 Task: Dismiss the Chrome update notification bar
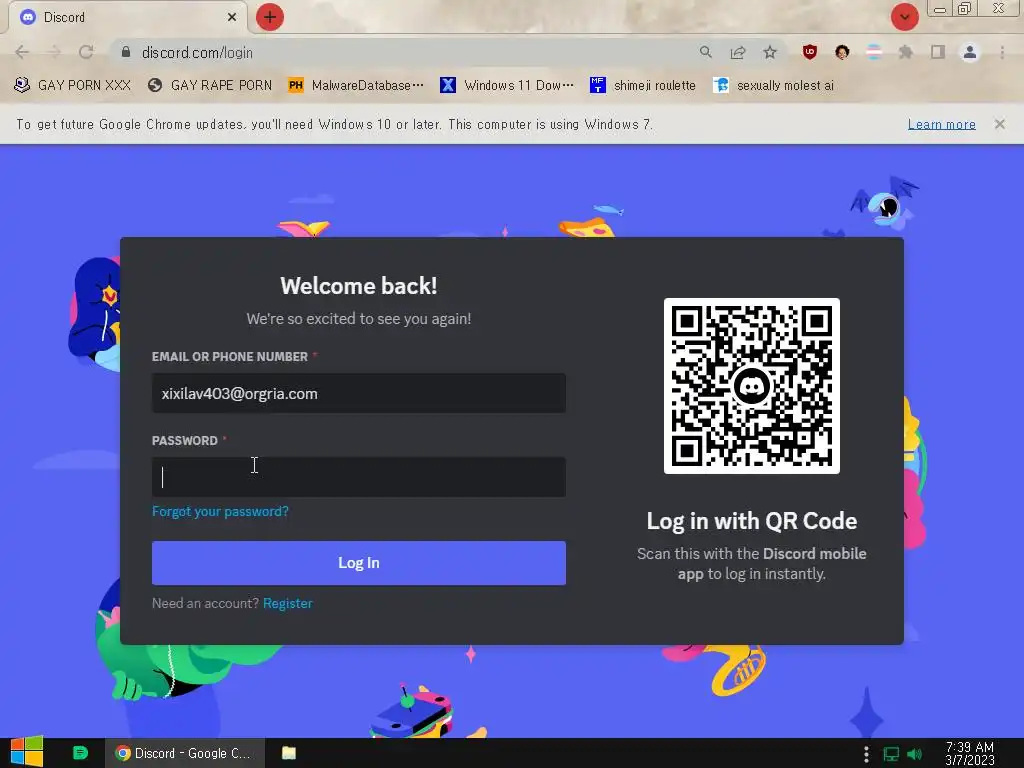click(999, 124)
